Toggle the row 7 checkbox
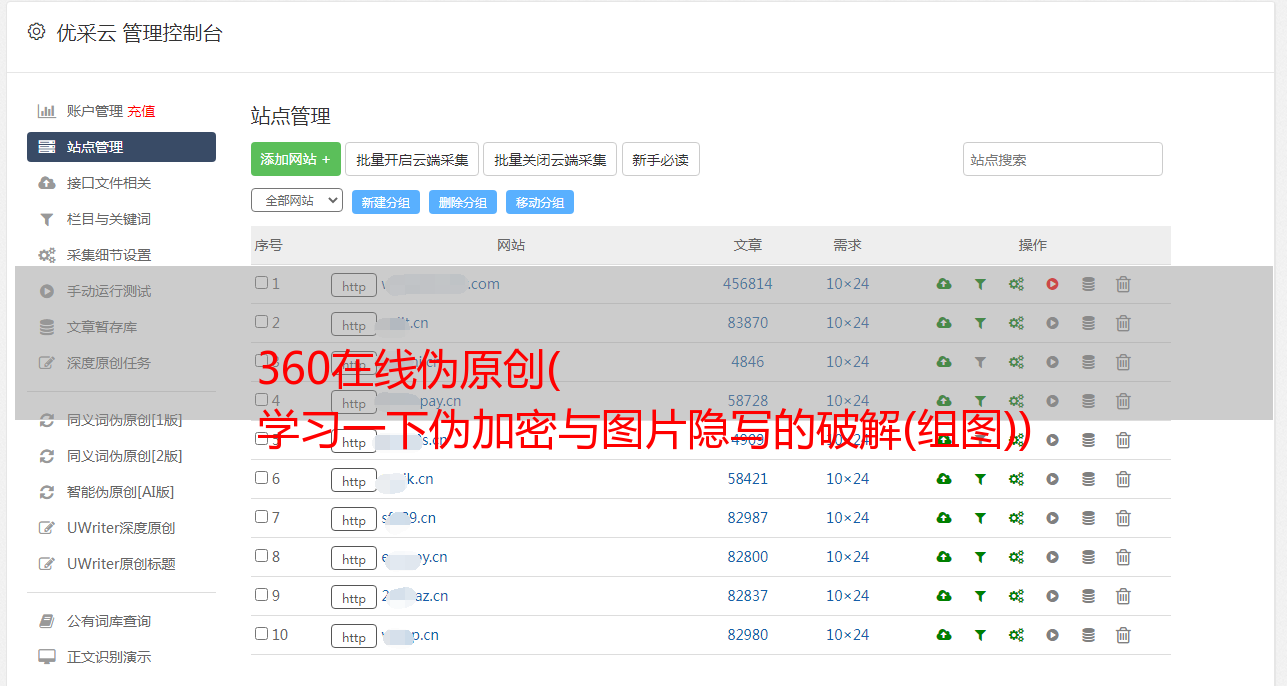The image size is (1287, 686). [x=261, y=517]
